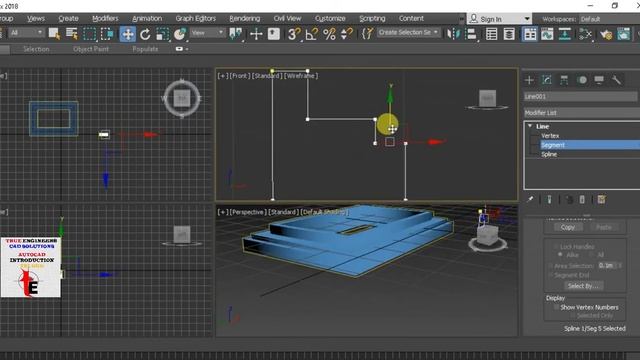Toggle 3D Snaps
Screen dimensions: 640x360
293,34
